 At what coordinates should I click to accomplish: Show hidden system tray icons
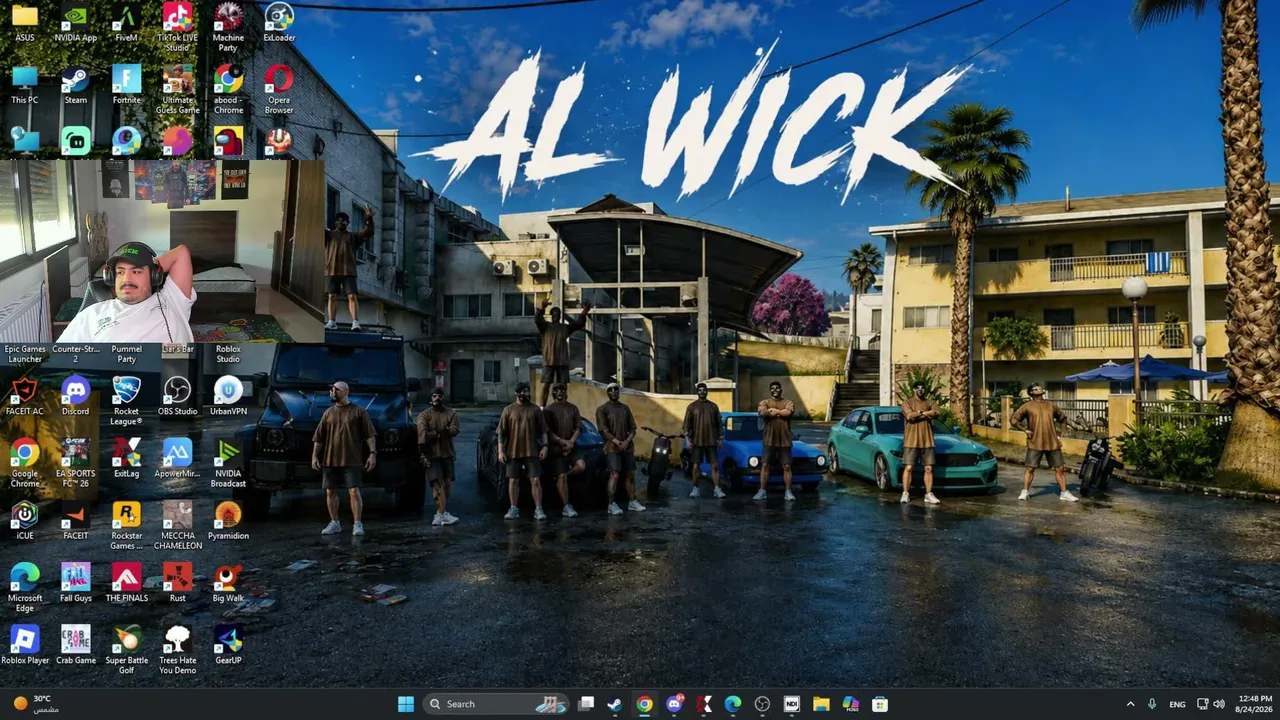click(x=1130, y=704)
